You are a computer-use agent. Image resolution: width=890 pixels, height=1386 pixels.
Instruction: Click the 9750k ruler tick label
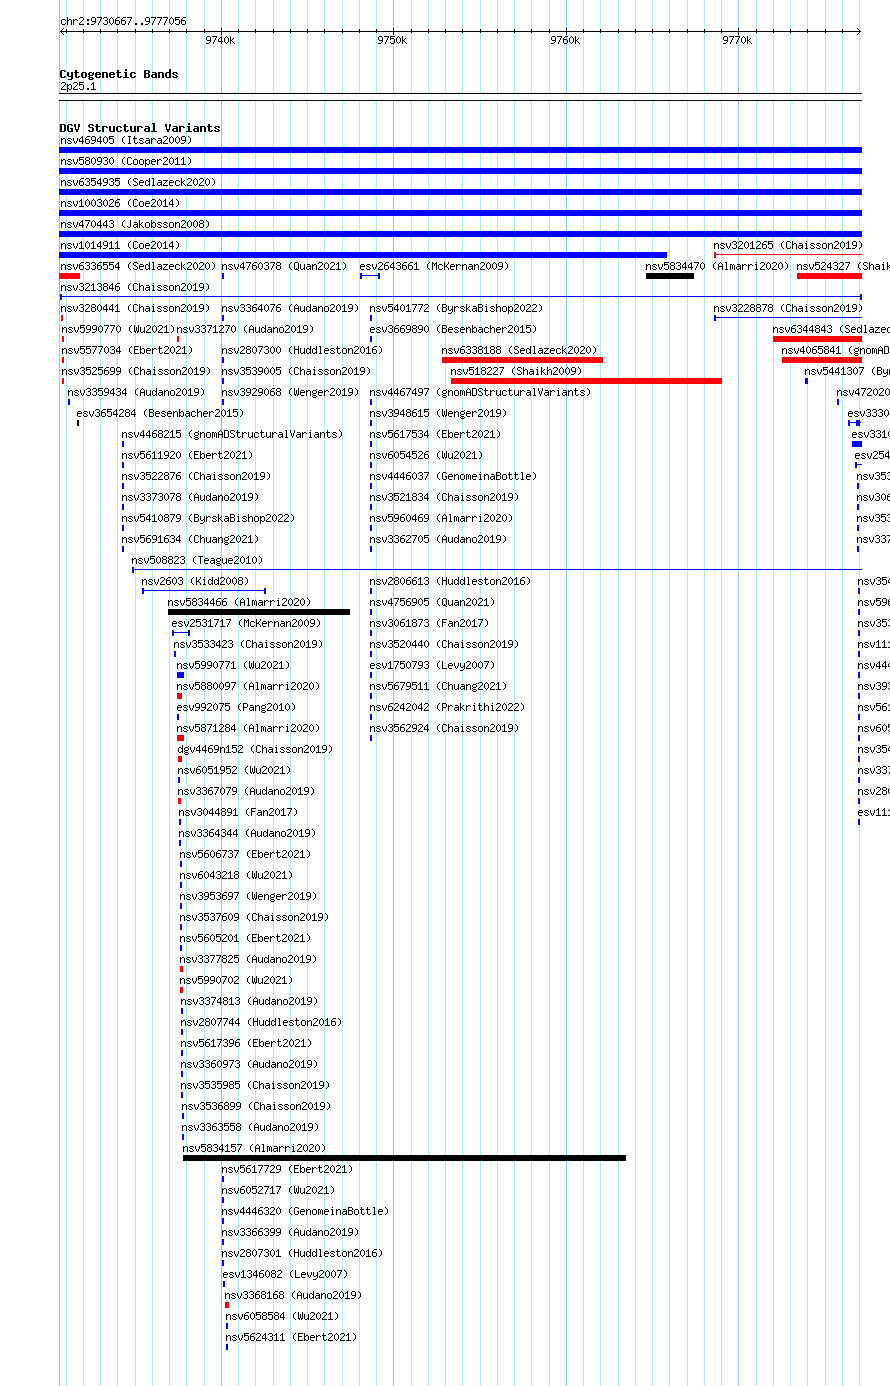click(x=392, y=40)
